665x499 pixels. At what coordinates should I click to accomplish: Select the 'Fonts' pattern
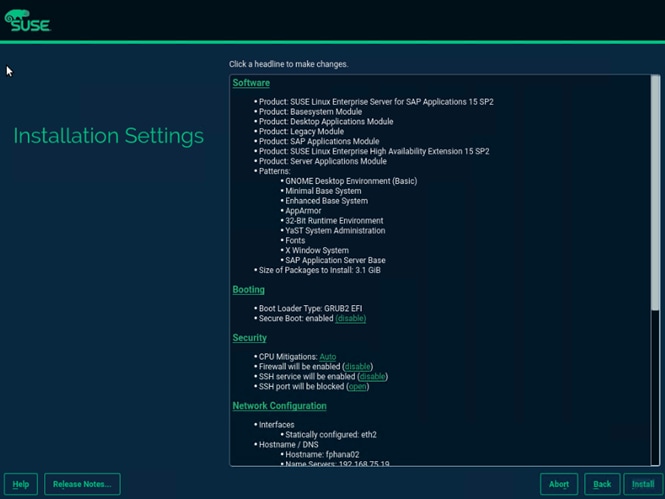click(x=295, y=240)
